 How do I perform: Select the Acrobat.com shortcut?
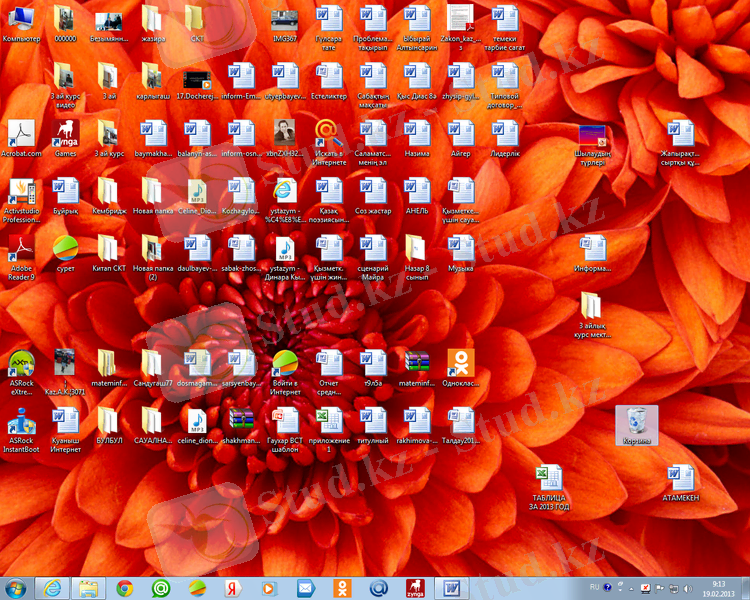tap(21, 133)
